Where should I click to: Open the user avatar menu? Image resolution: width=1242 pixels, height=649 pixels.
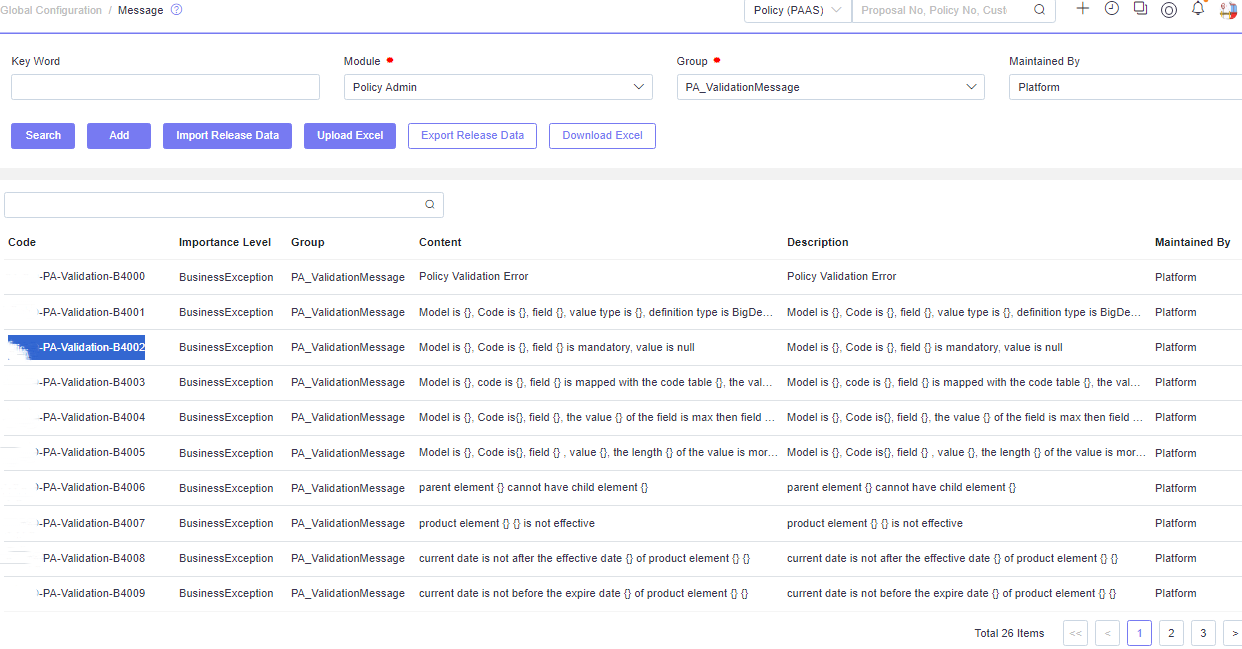[1229, 10]
